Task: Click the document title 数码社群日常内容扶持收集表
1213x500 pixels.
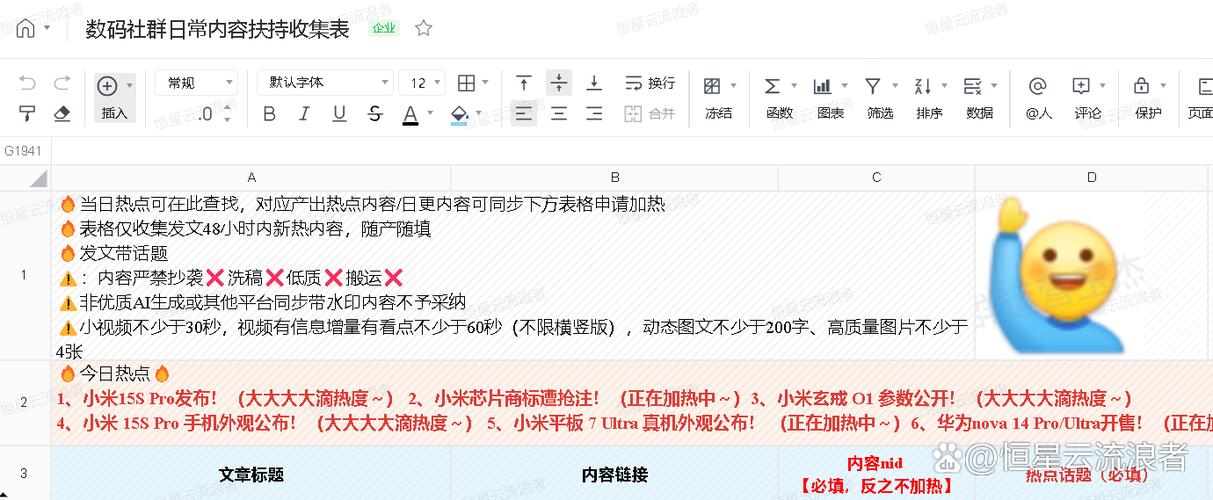Action: 217,29
